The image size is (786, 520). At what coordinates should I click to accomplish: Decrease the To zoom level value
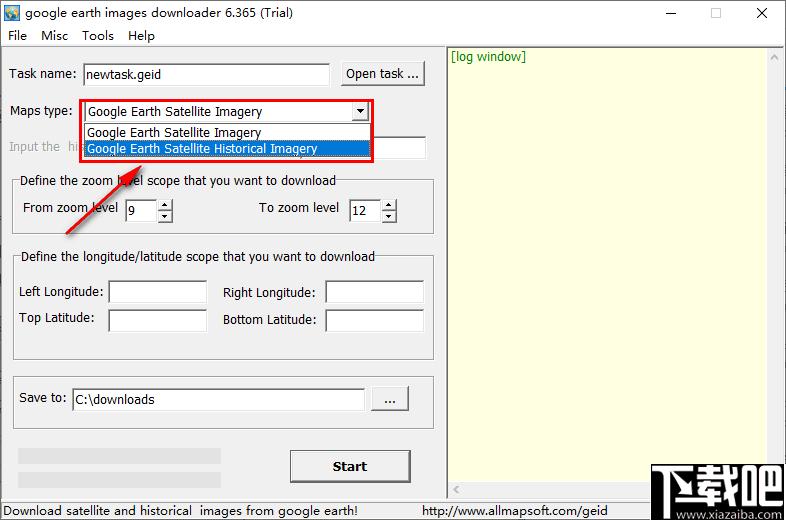[388, 216]
